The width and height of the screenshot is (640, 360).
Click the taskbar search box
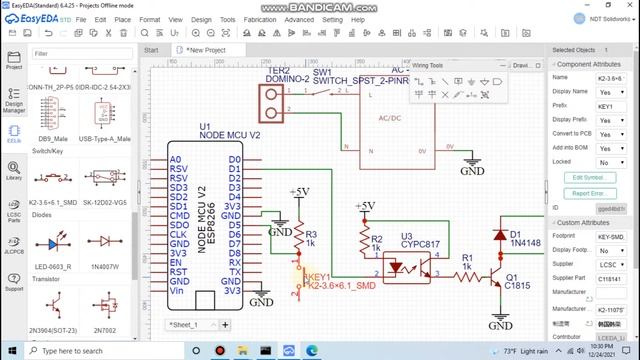[104, 351]
